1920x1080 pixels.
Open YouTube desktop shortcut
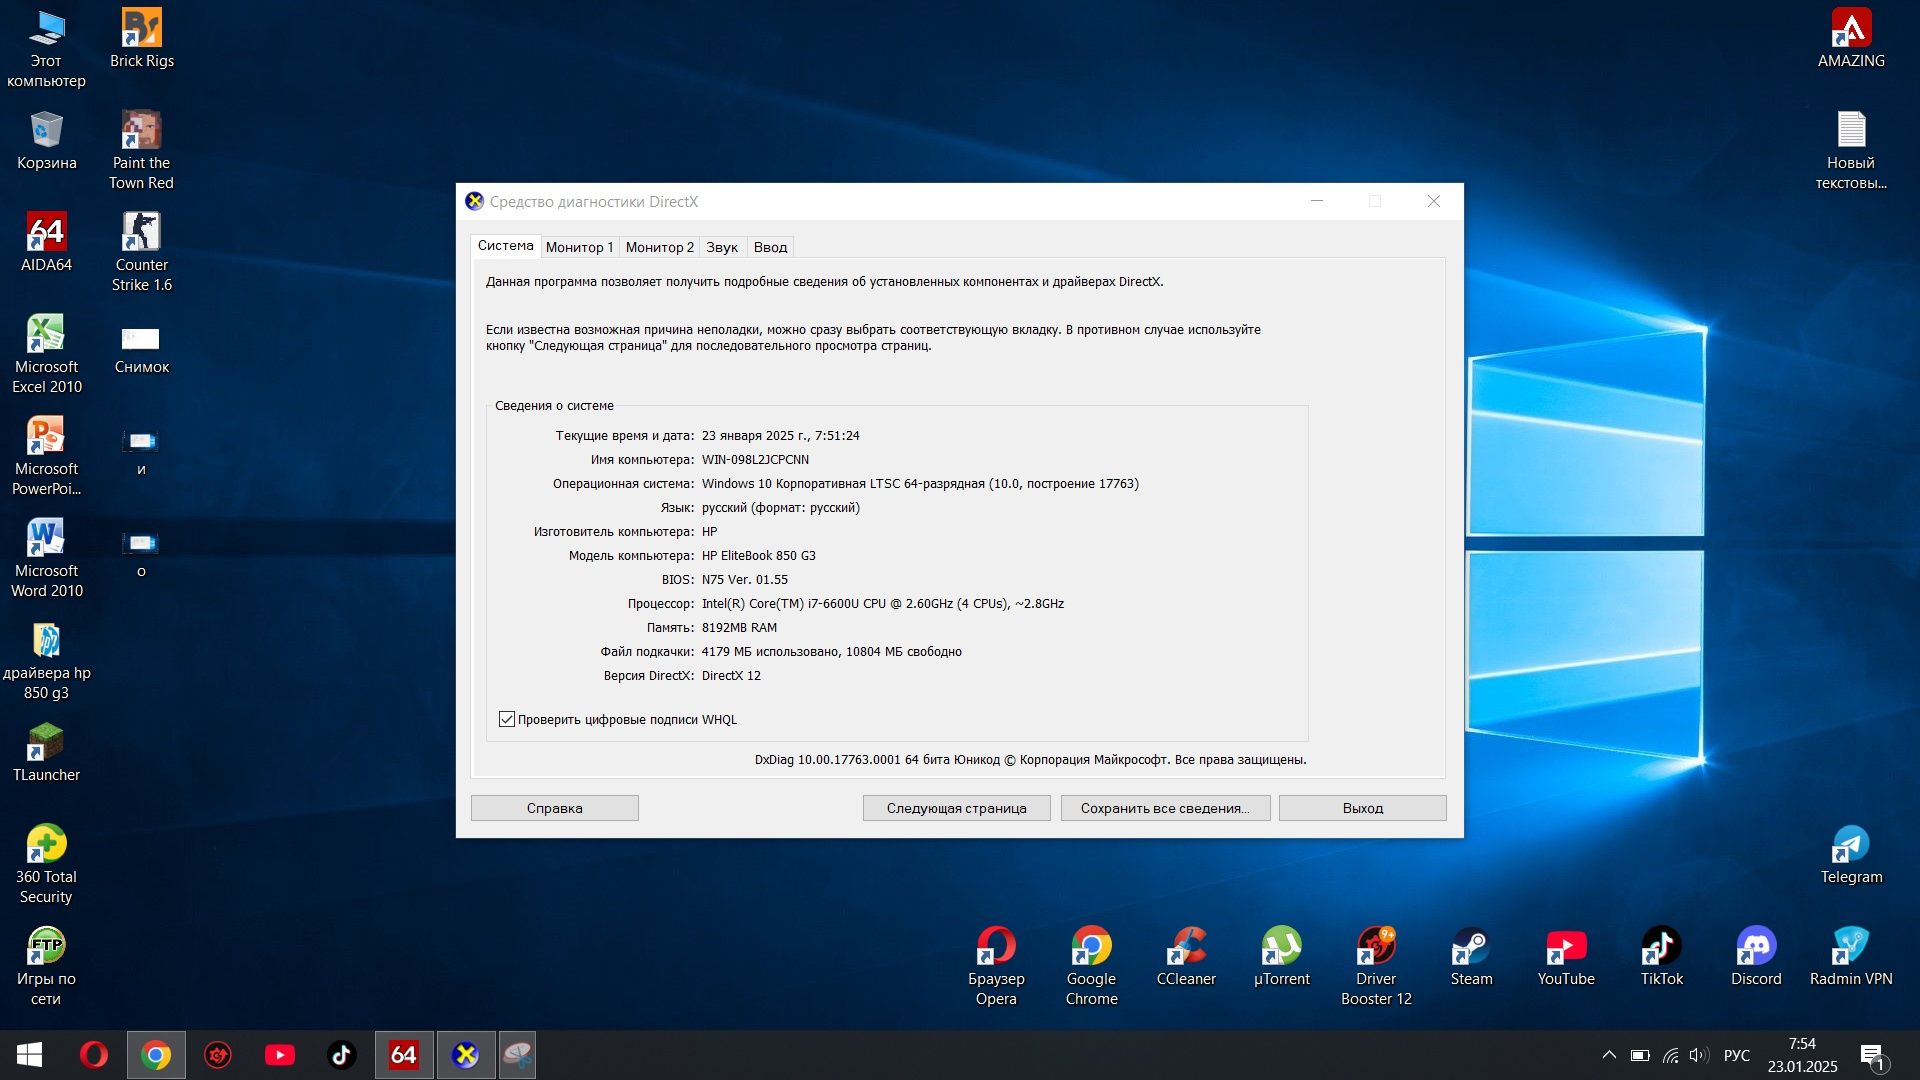click(x=1566, y=957)
